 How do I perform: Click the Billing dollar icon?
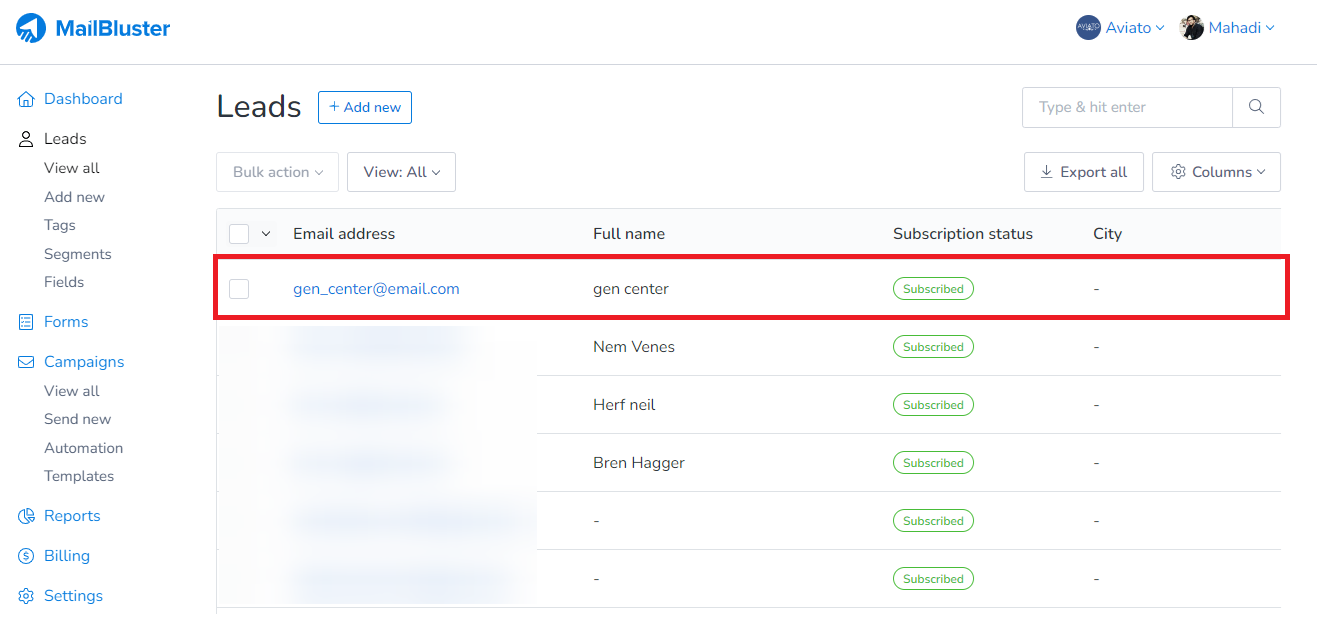point(24,555)
